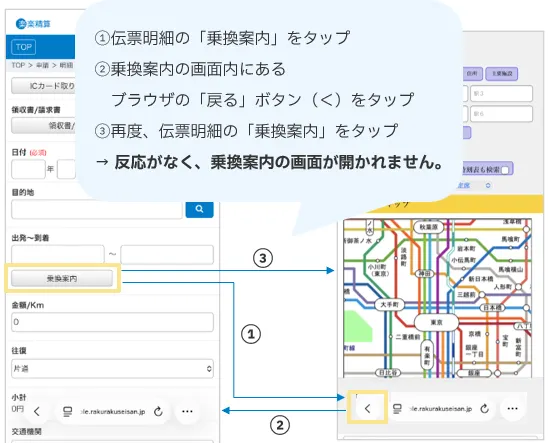
Task: Expand the 往復 片道 dropdown
Action: [x=112, y=369]
